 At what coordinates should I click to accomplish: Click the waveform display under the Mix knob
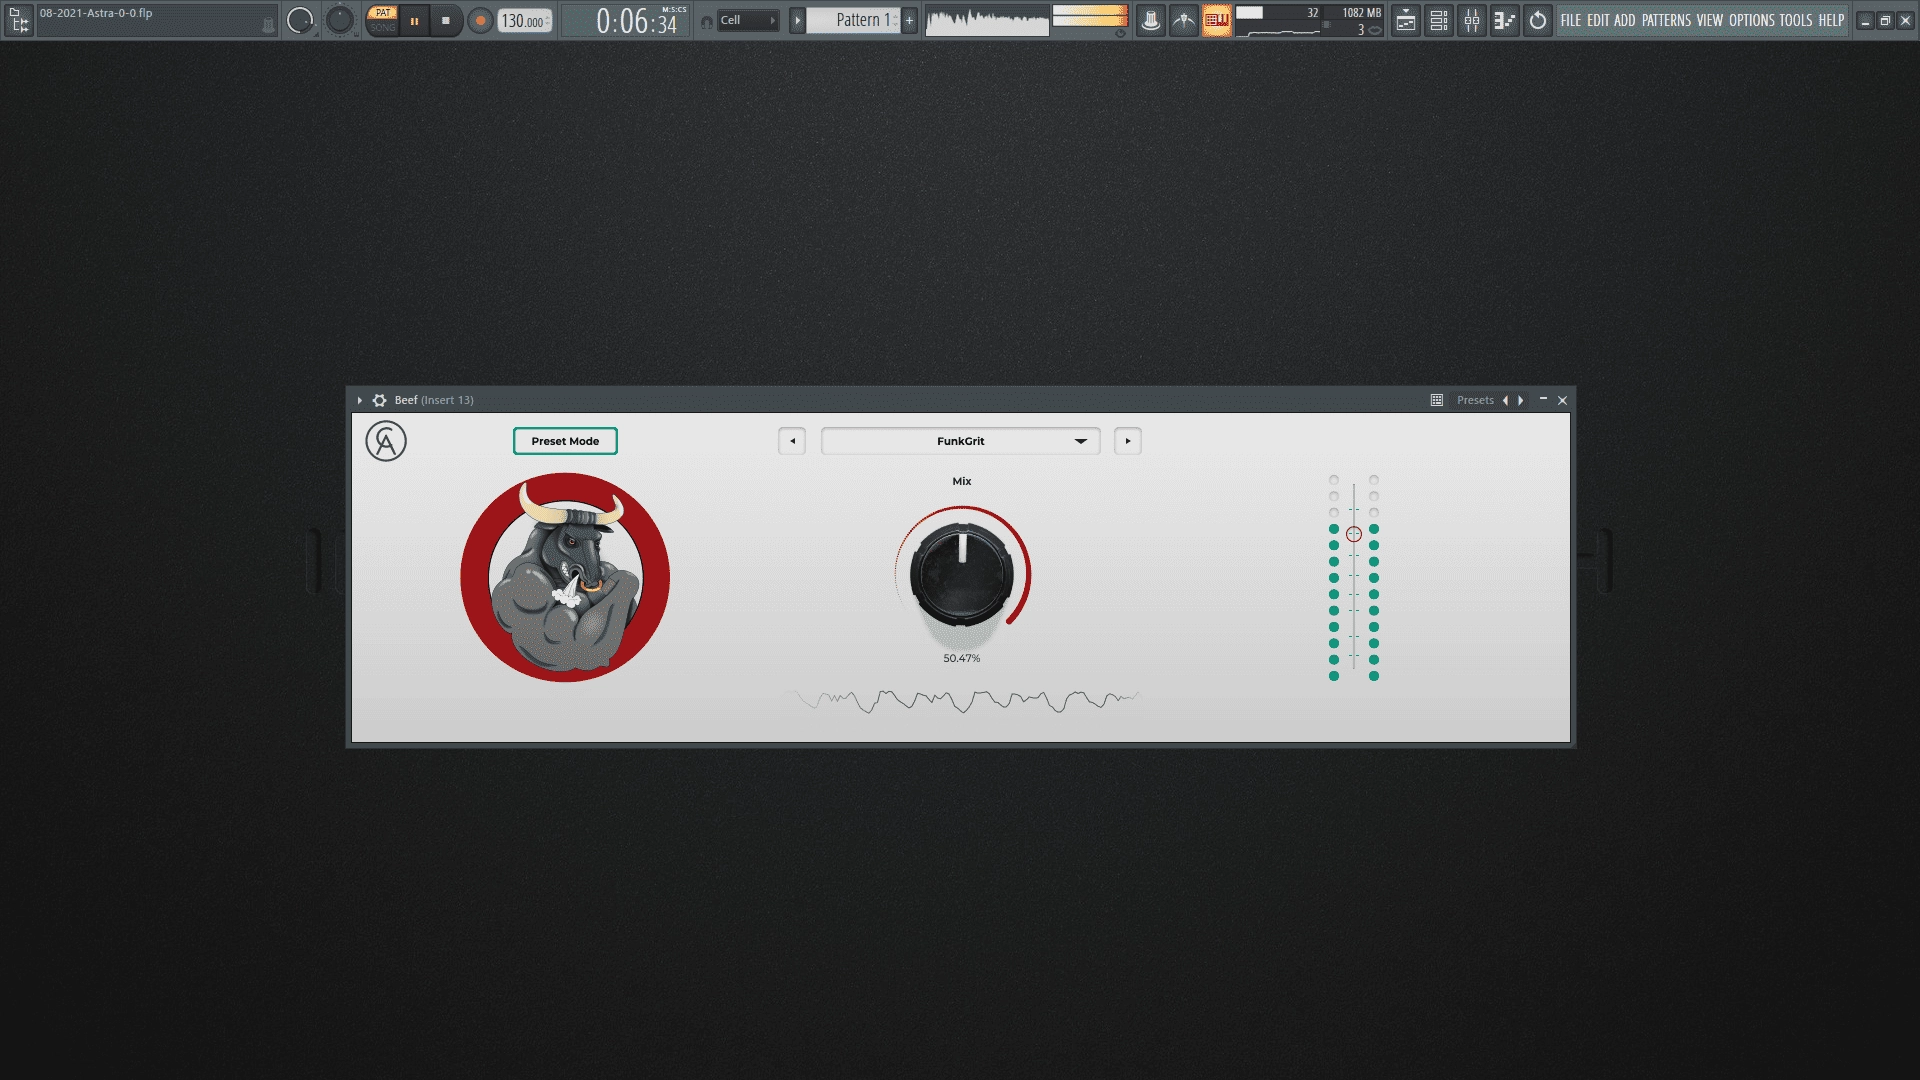[962, 700]
